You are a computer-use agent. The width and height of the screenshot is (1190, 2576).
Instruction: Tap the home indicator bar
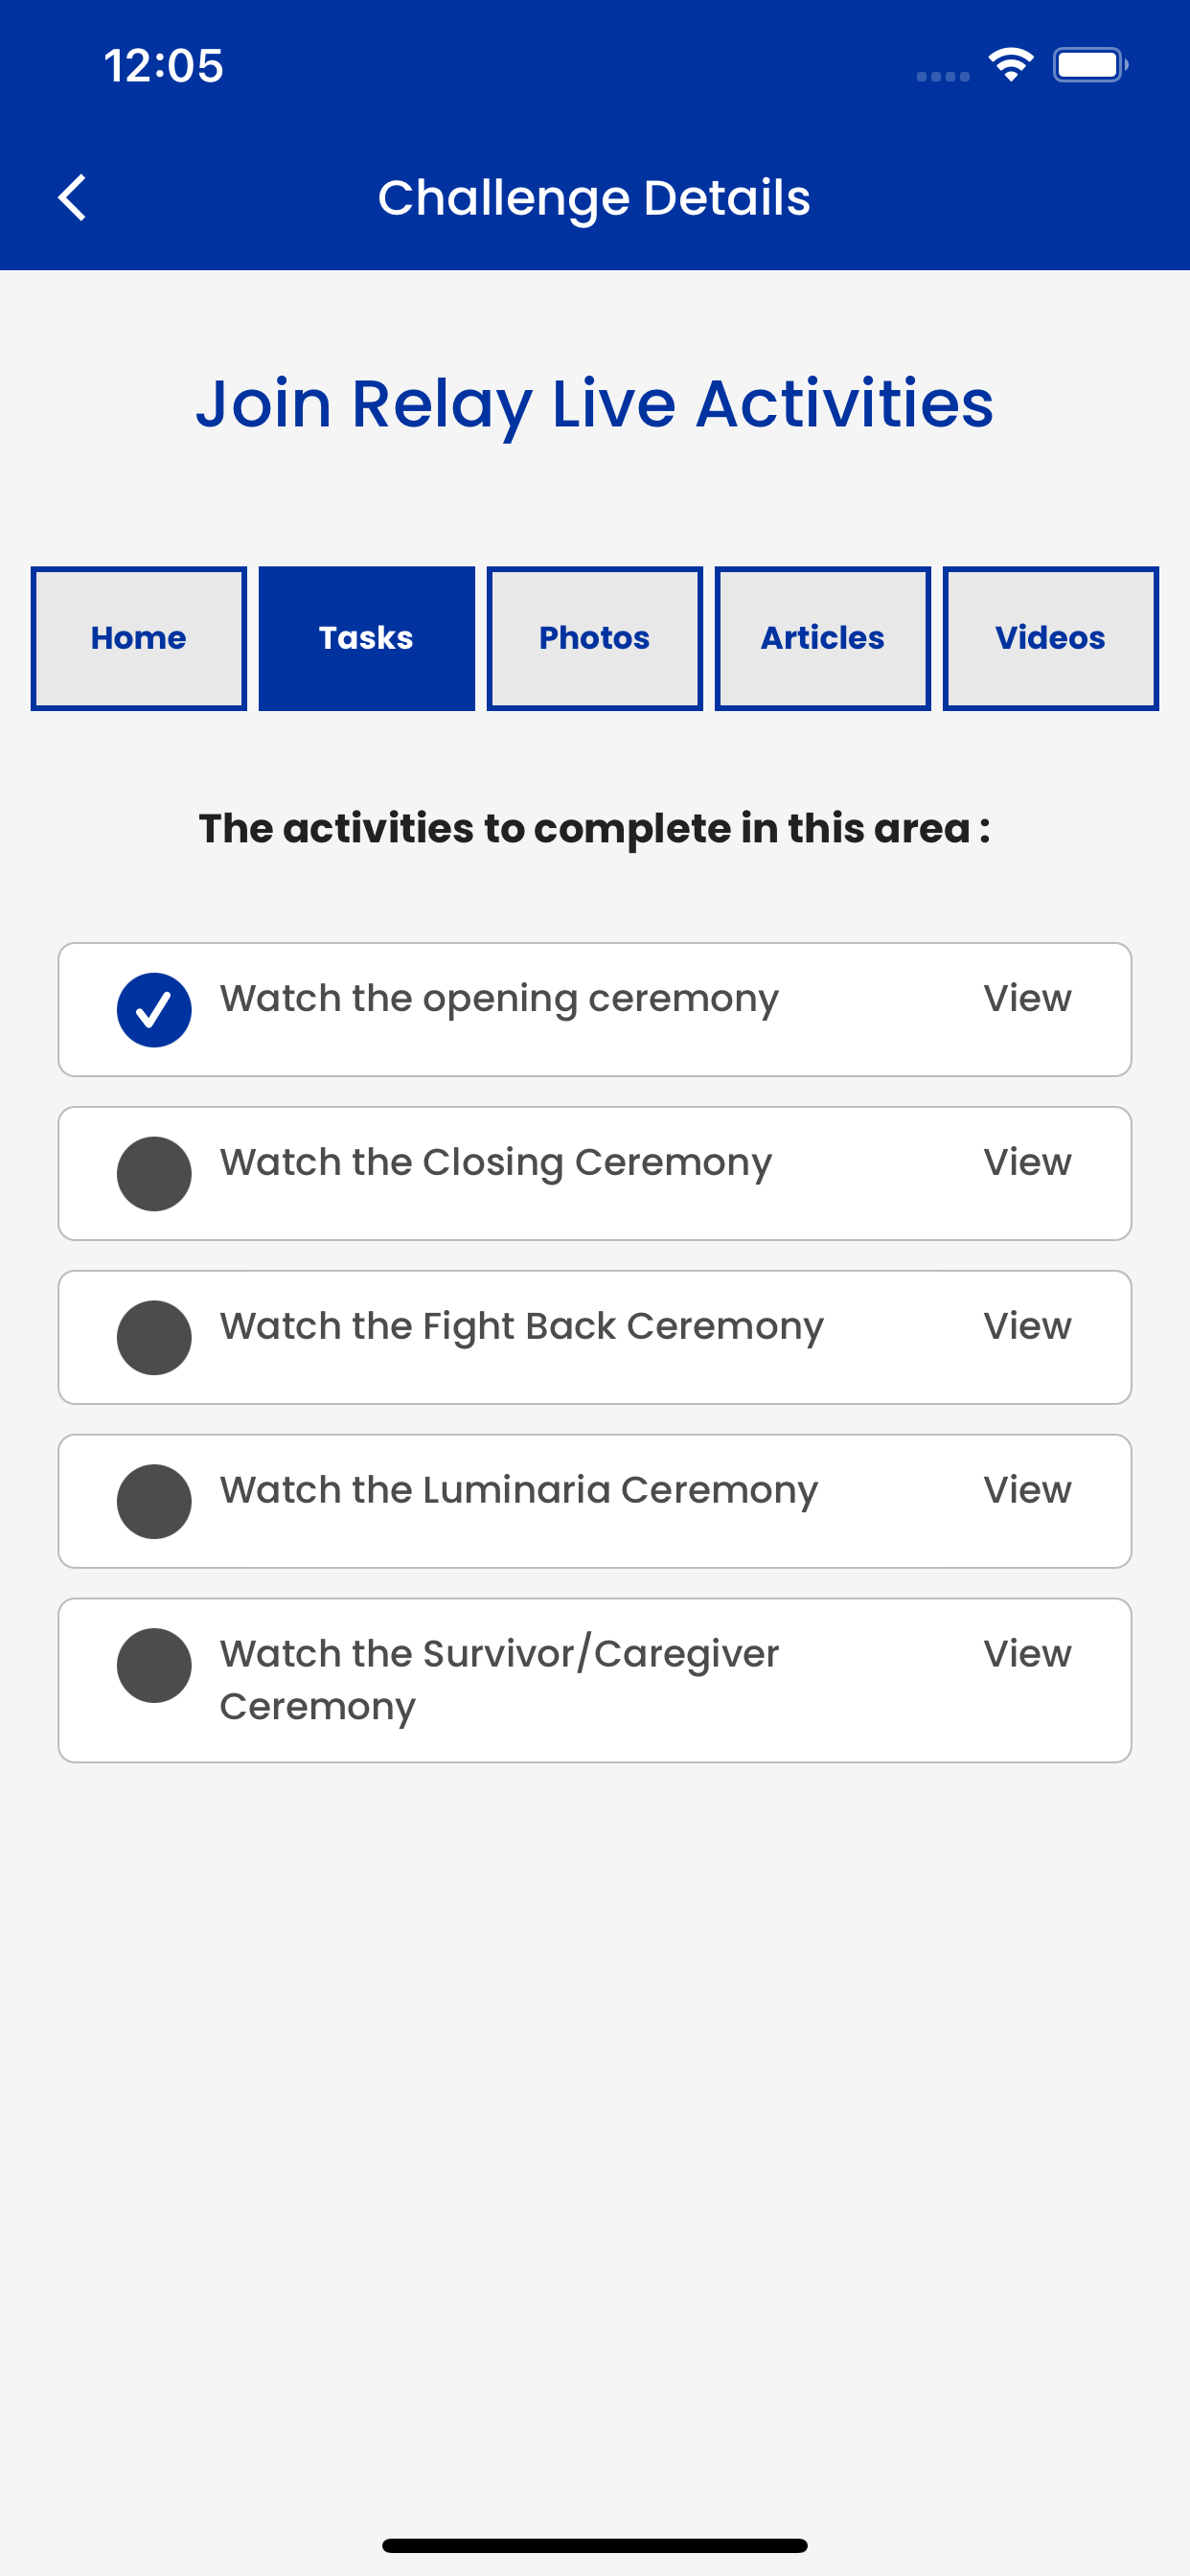point(595,2545)
